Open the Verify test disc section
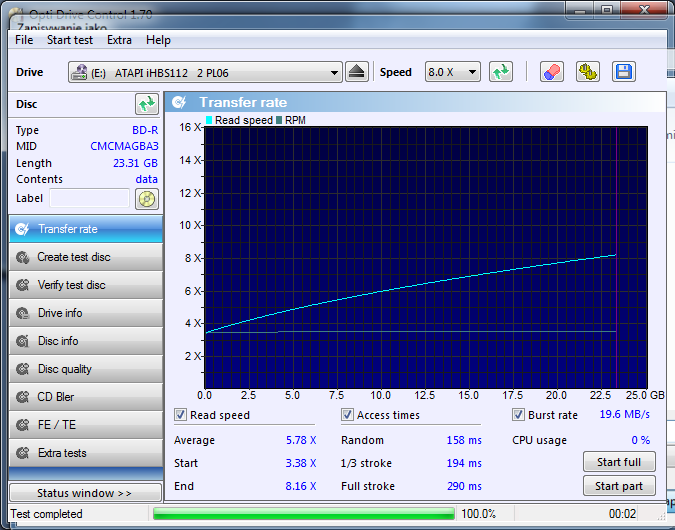The image size is (675, 530). point(86,285)
